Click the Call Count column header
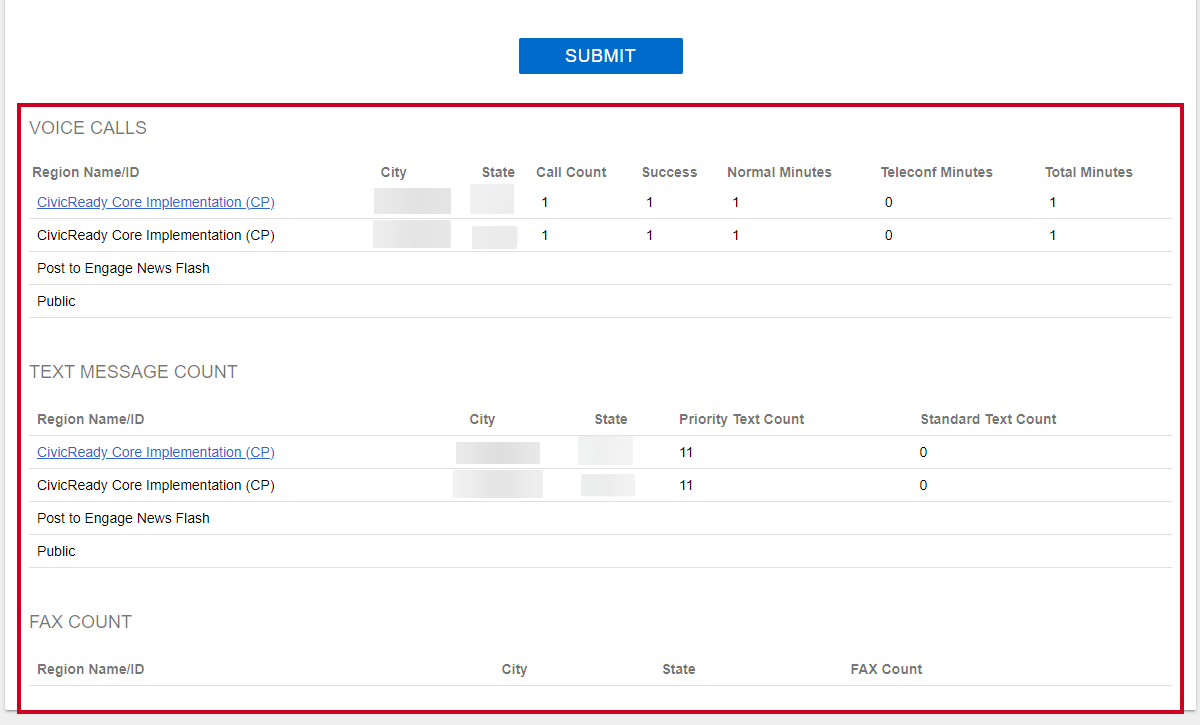The image size is (1200, 725). 571,172
